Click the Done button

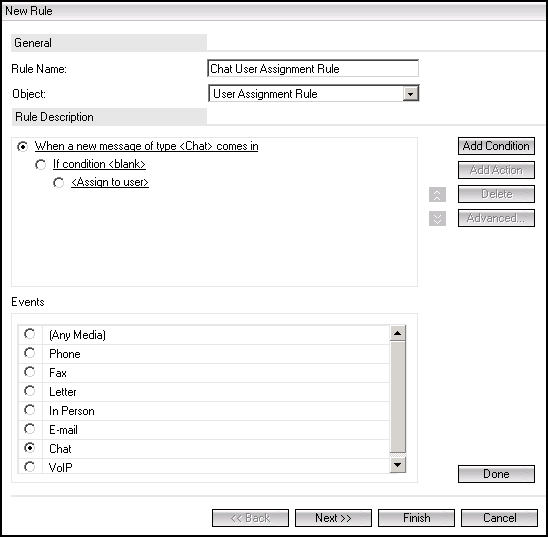click(x=496, y=474)
